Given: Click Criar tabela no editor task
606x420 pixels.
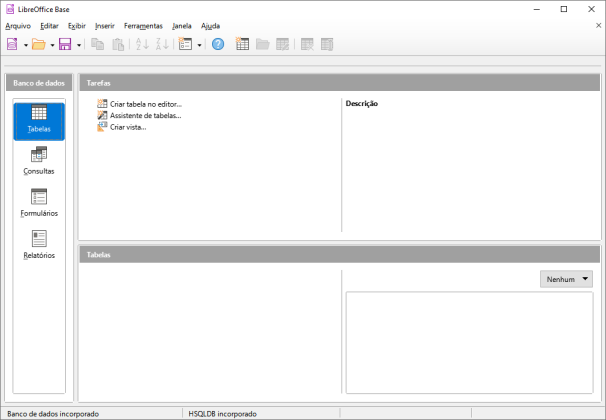Looking at the screenshot, I should coord(140,104).
